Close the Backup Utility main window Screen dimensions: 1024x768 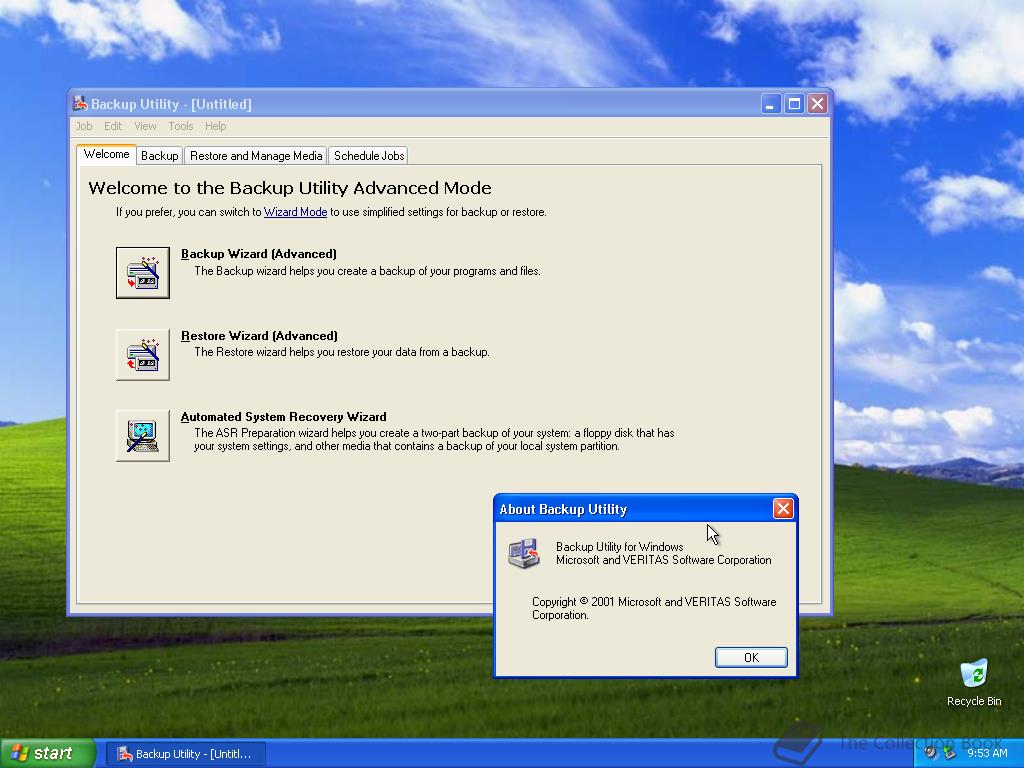pos(817,104)
